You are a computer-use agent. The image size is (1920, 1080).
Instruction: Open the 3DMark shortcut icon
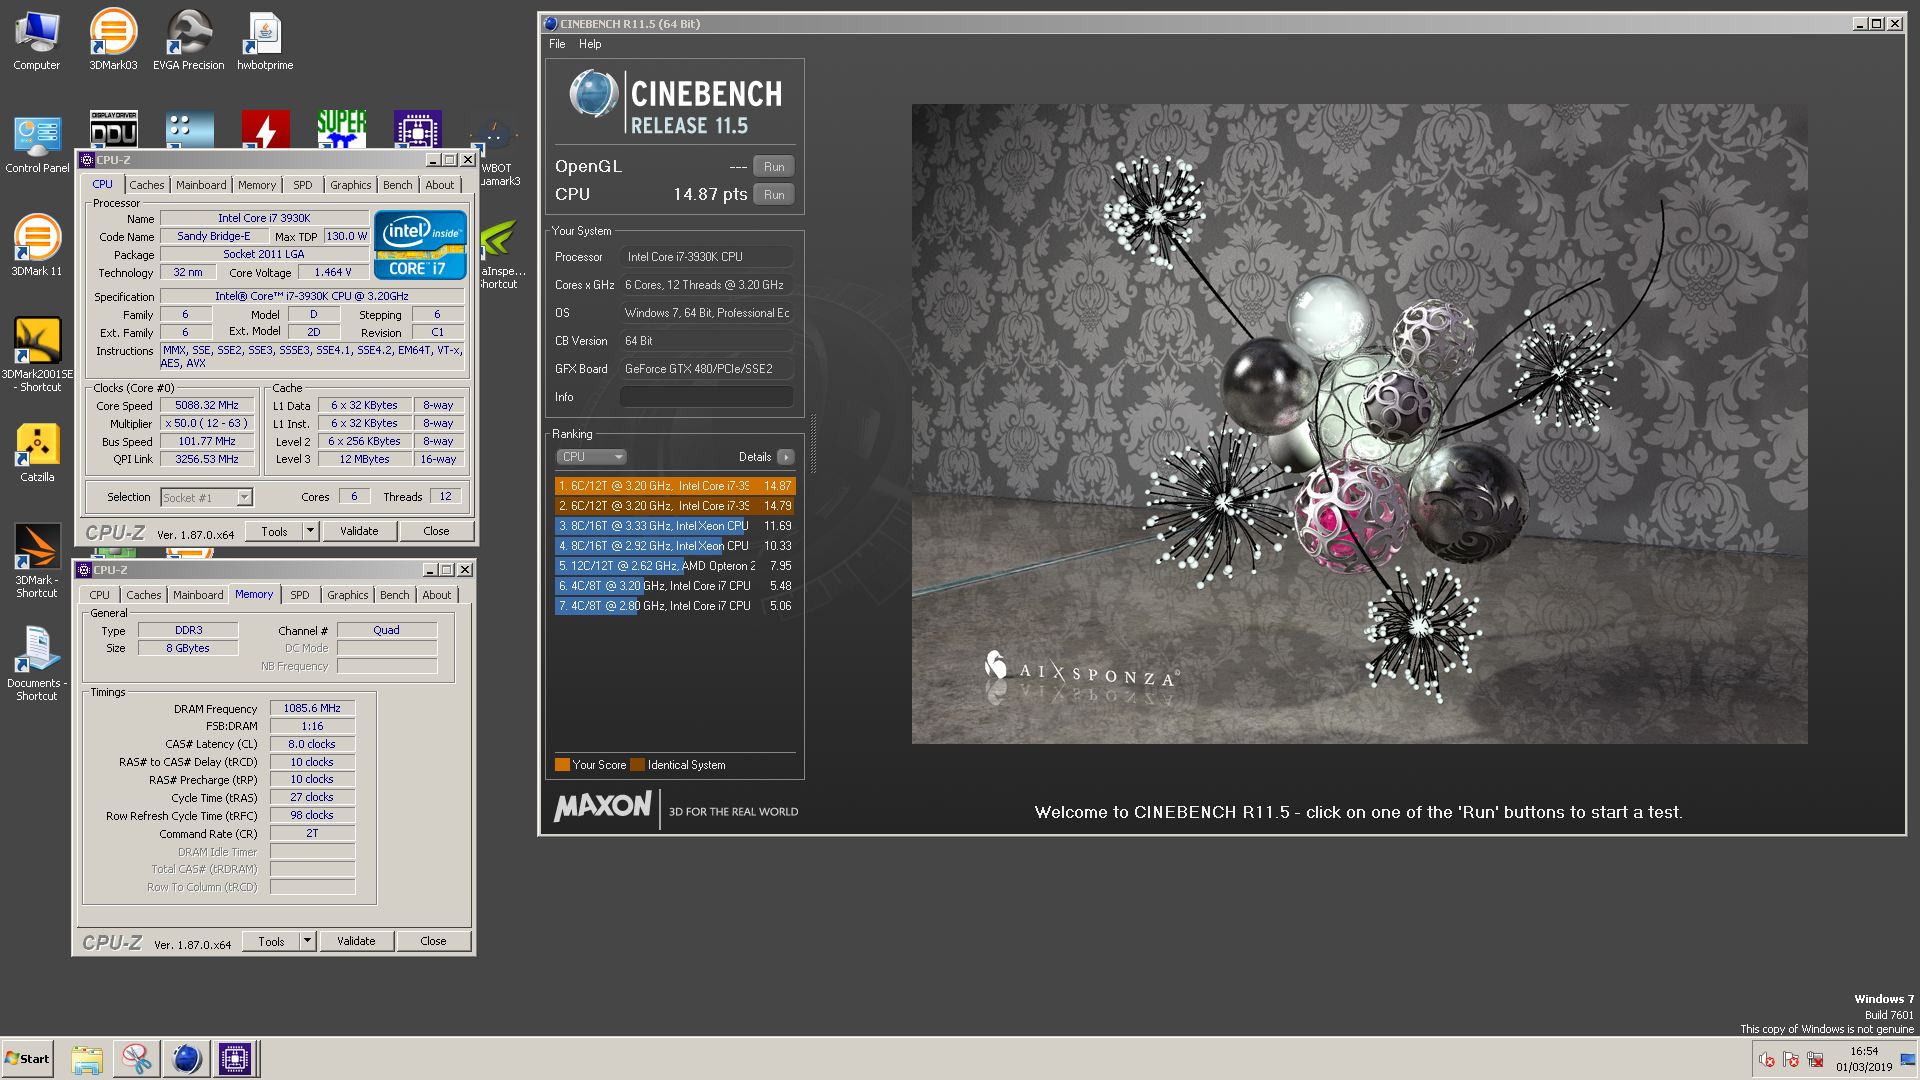[x=37, y=561]
